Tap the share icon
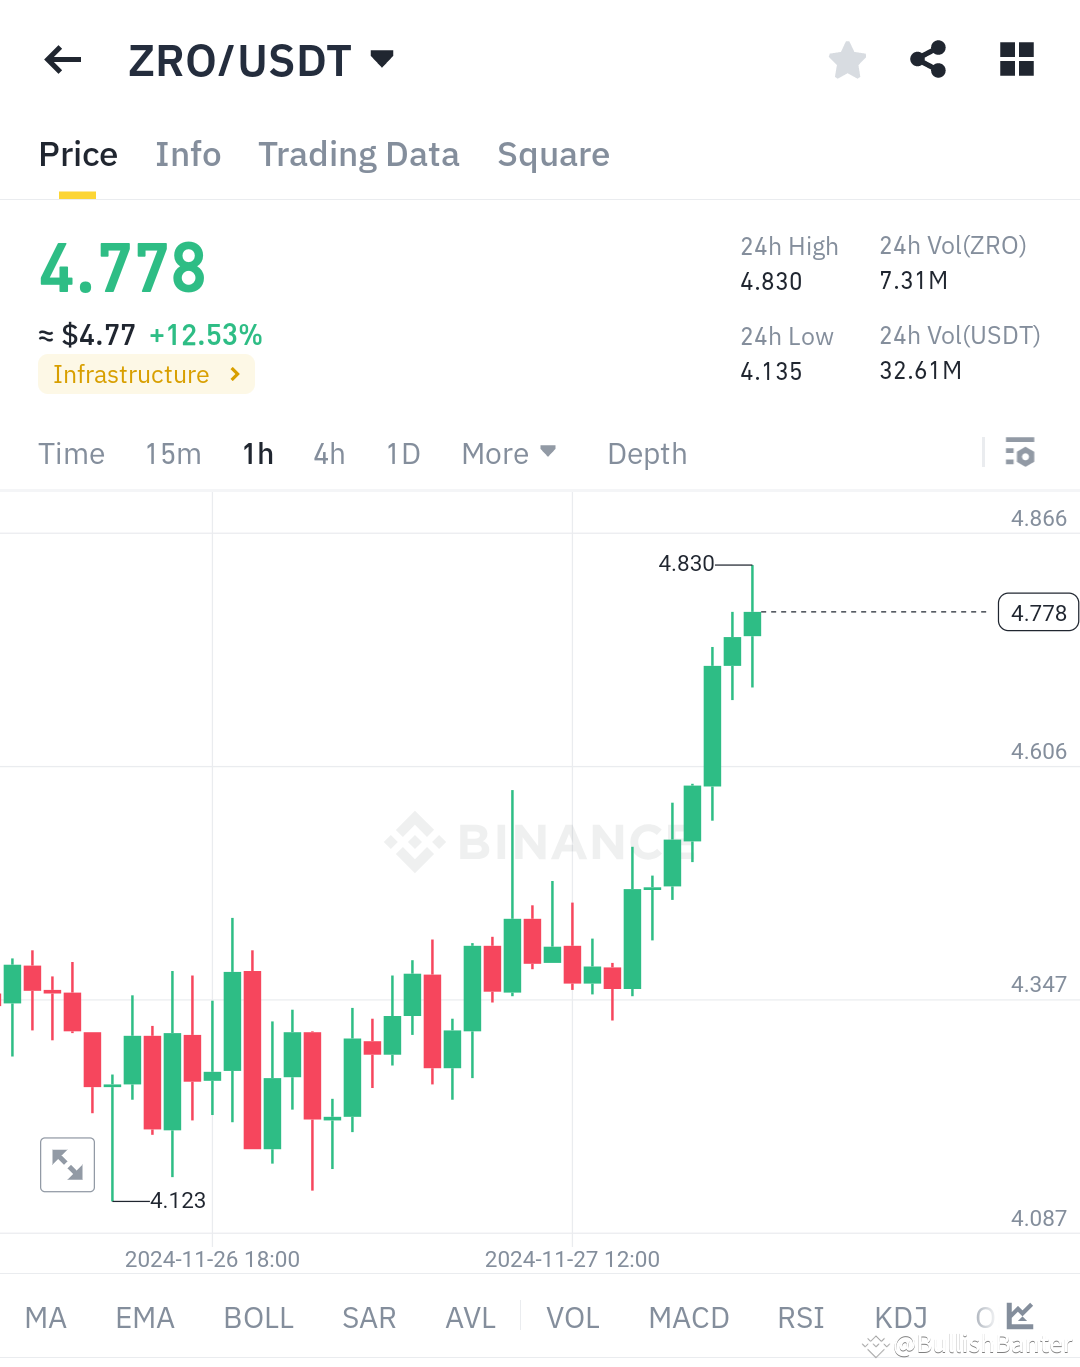This screenshot has width=1080, height=1367. [928, 59]
